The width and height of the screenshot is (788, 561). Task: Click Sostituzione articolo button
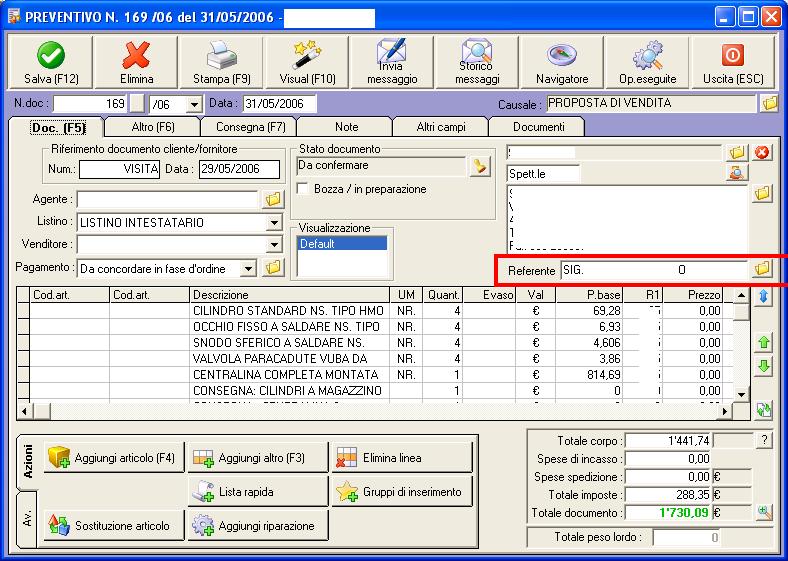point(114,526)
